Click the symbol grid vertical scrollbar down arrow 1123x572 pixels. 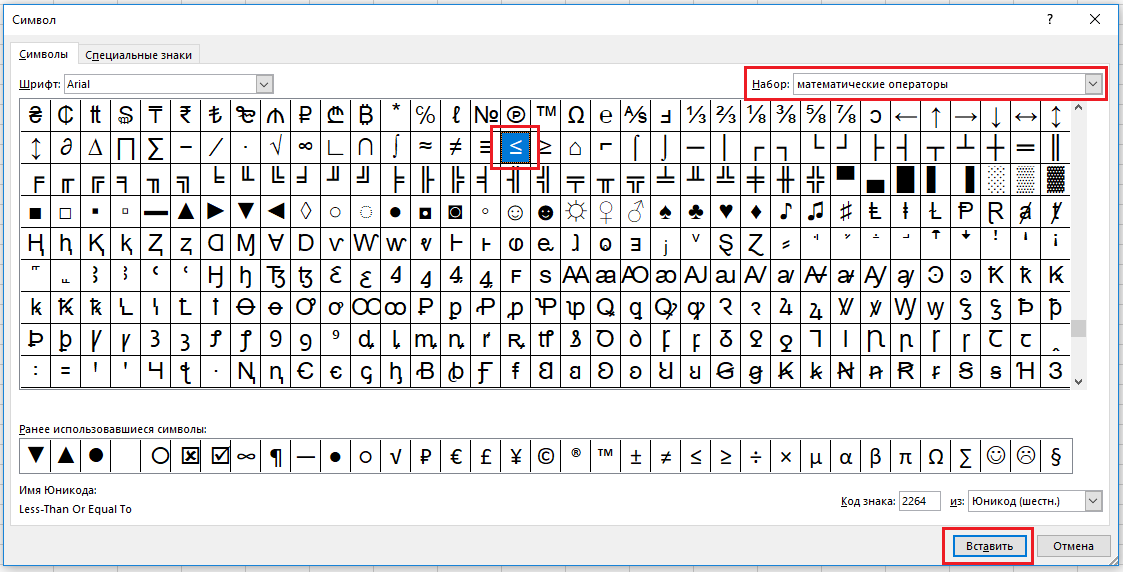pyautogui.click(x=1078, y=381)
